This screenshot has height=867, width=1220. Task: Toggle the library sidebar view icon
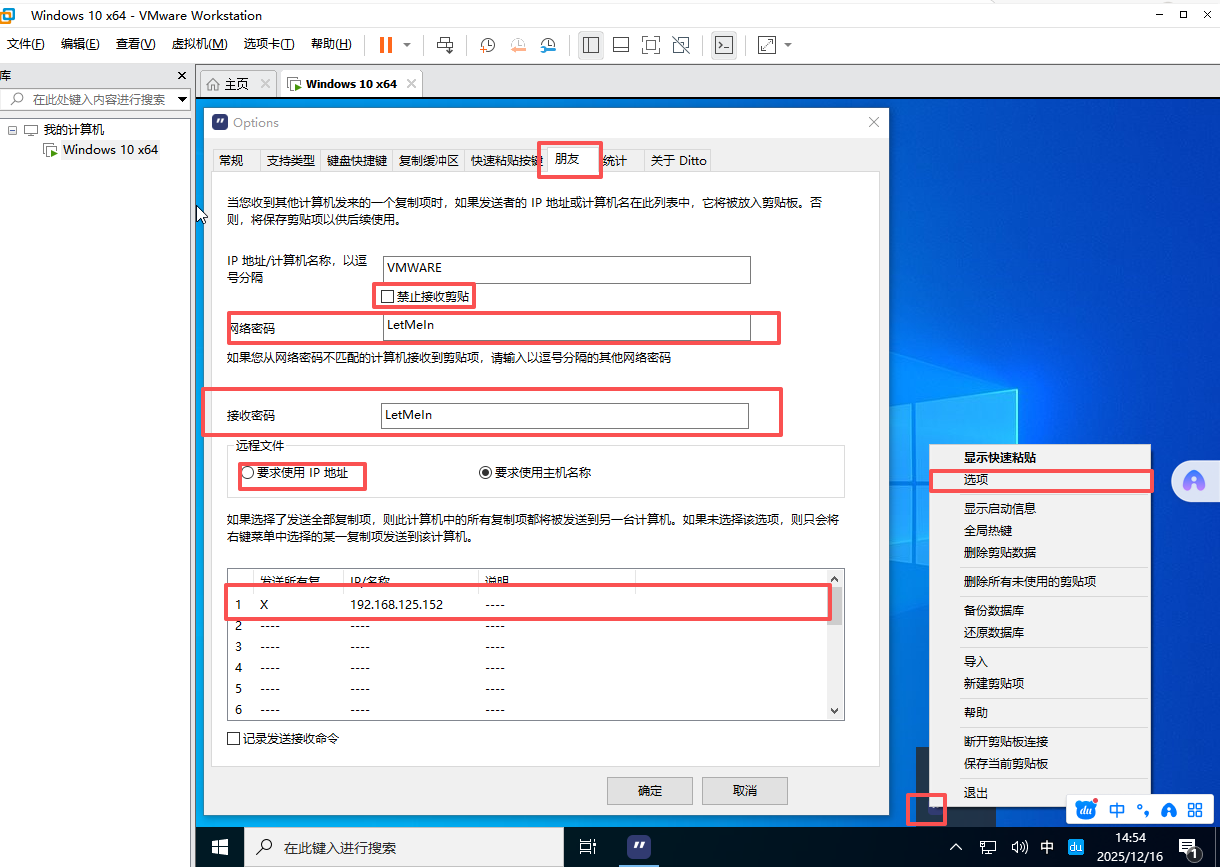pos(590,45)
